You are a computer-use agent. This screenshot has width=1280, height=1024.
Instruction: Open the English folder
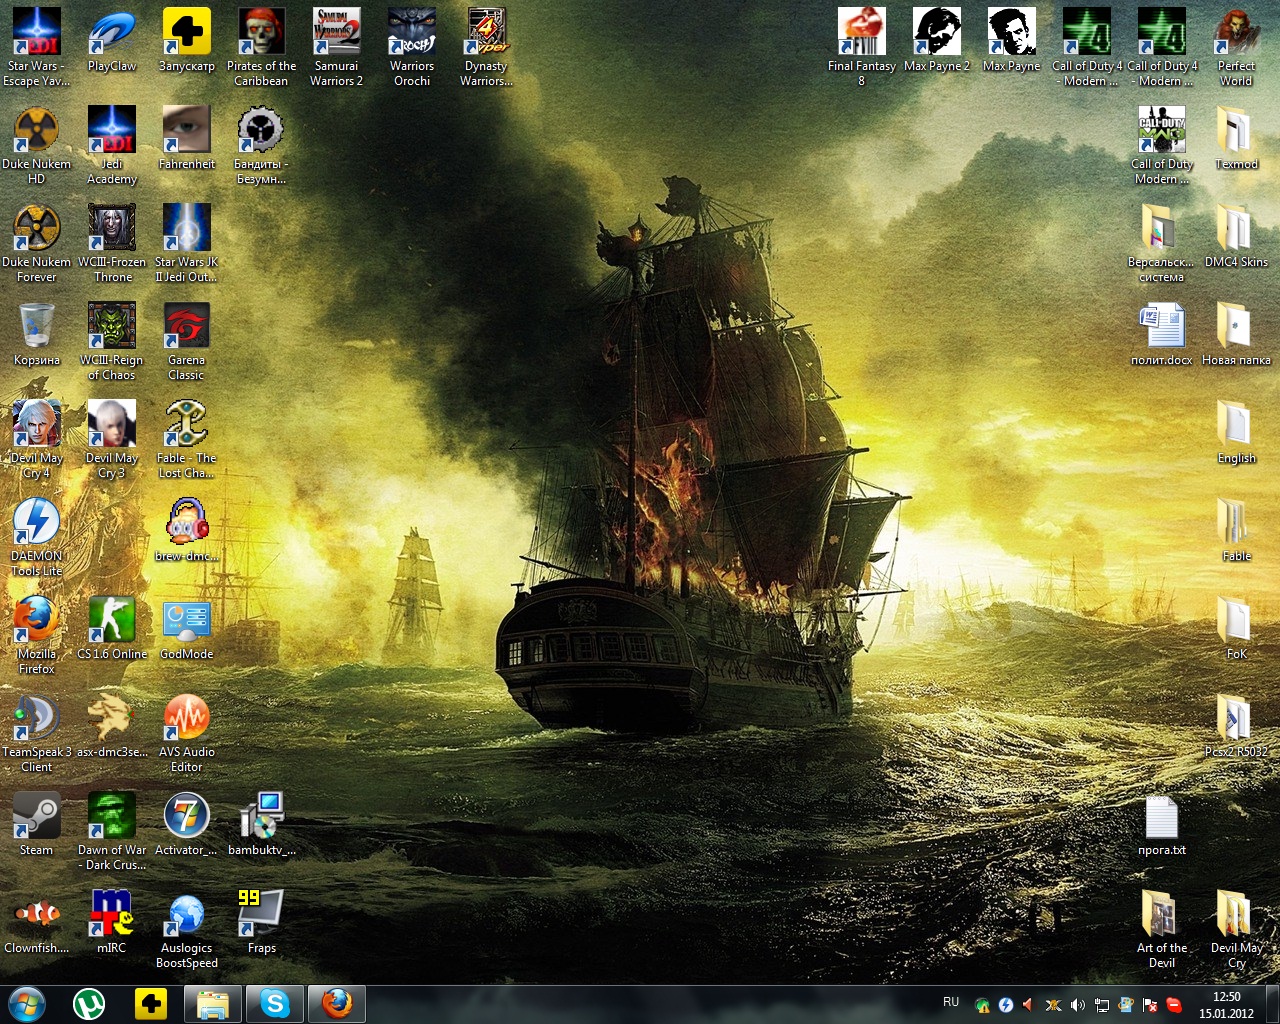[1236, 426]
